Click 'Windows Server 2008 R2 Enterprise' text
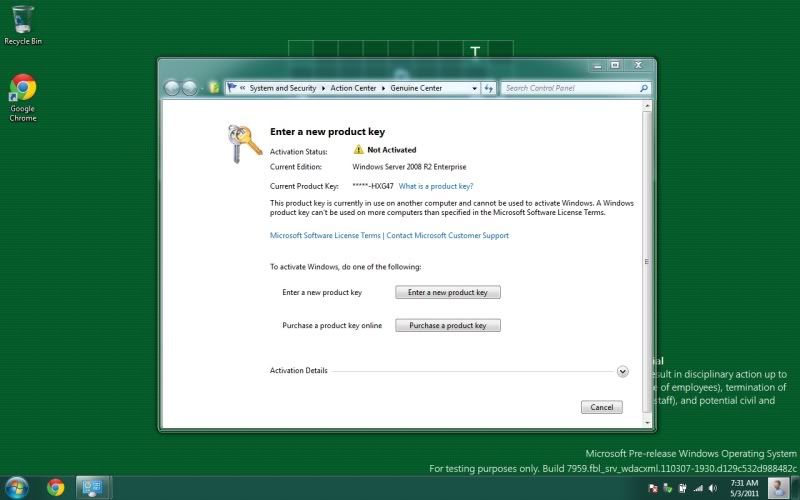The width and height of the screenshot is (800, 500). (x=409, y=167)
